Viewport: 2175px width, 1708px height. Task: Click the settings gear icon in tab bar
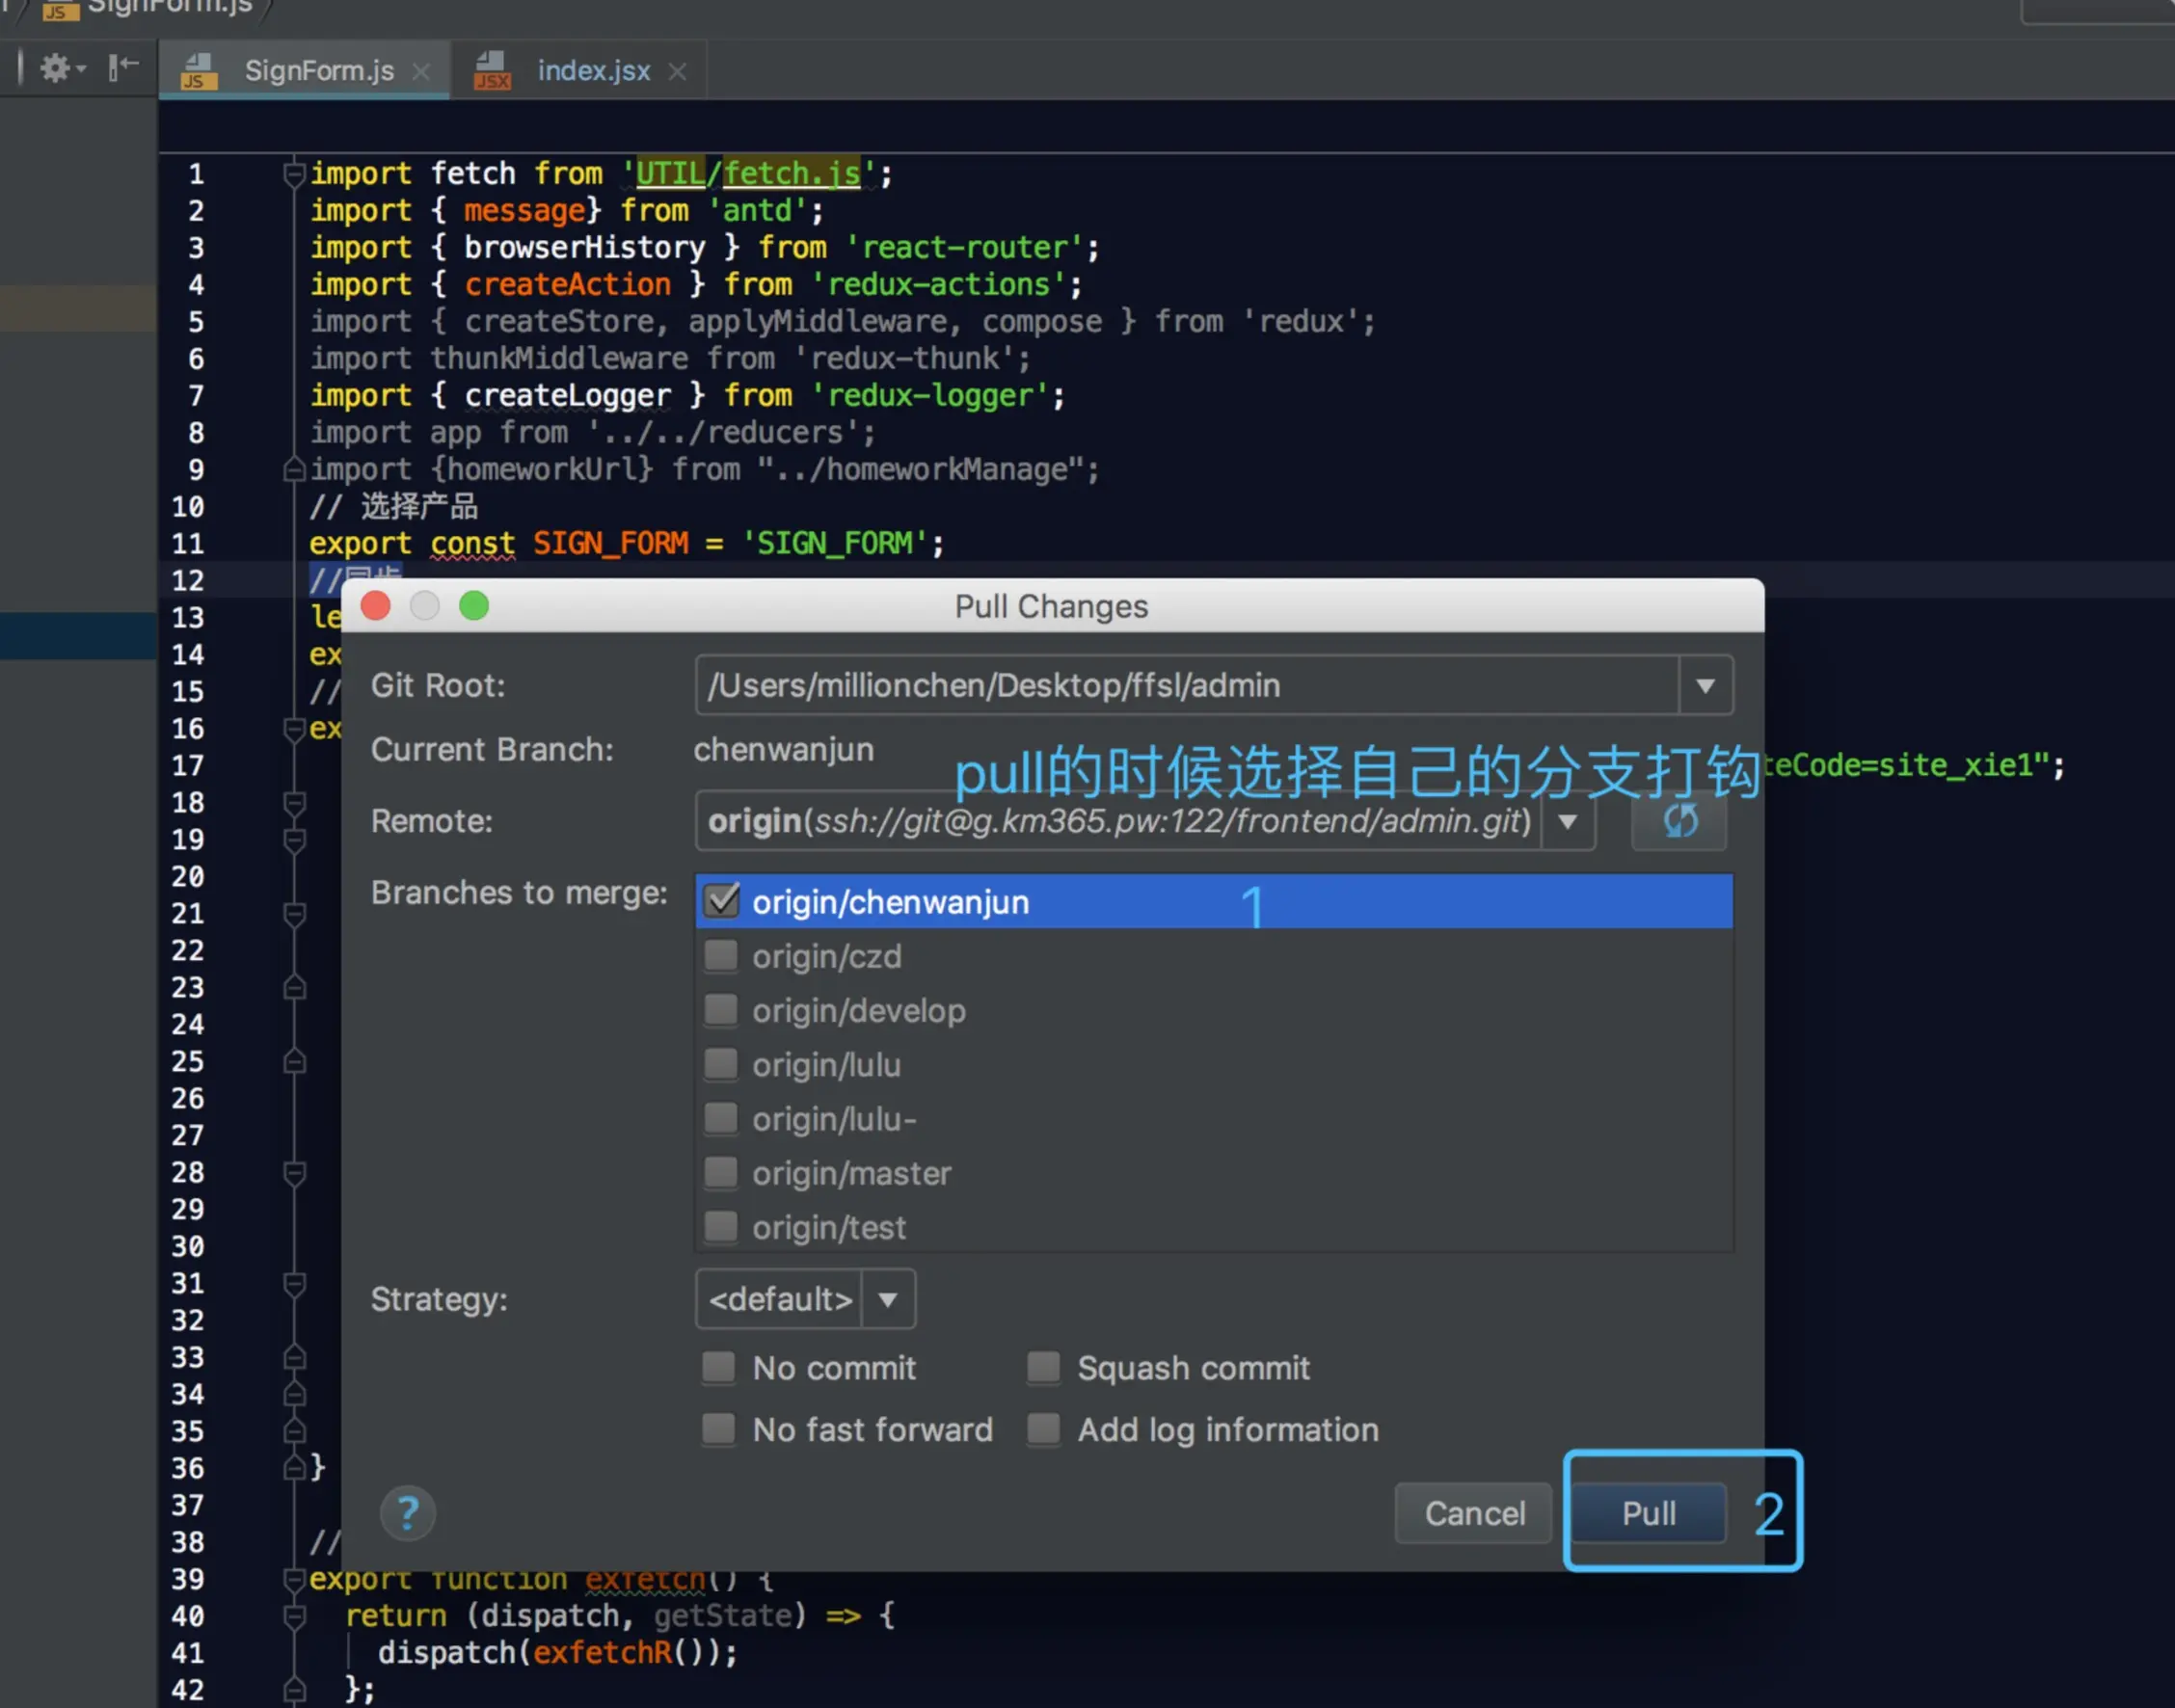[56, 68]
